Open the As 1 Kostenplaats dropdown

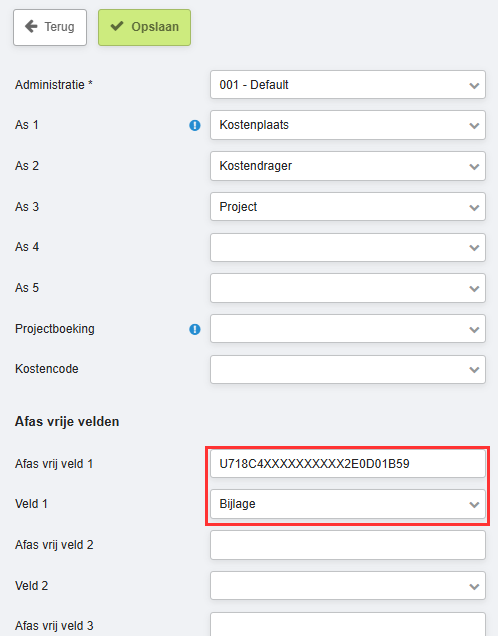348,125
